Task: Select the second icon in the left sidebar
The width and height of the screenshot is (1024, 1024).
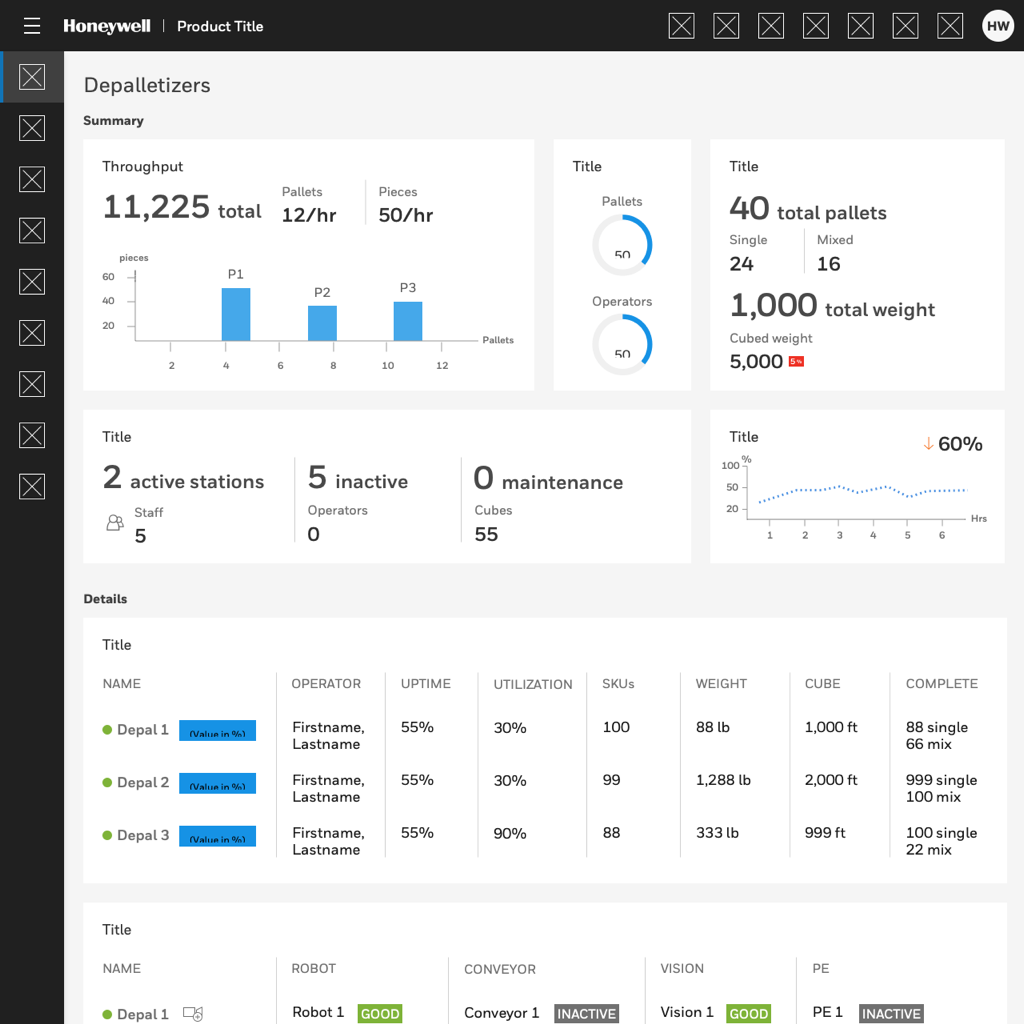Action: click(32, 128)
